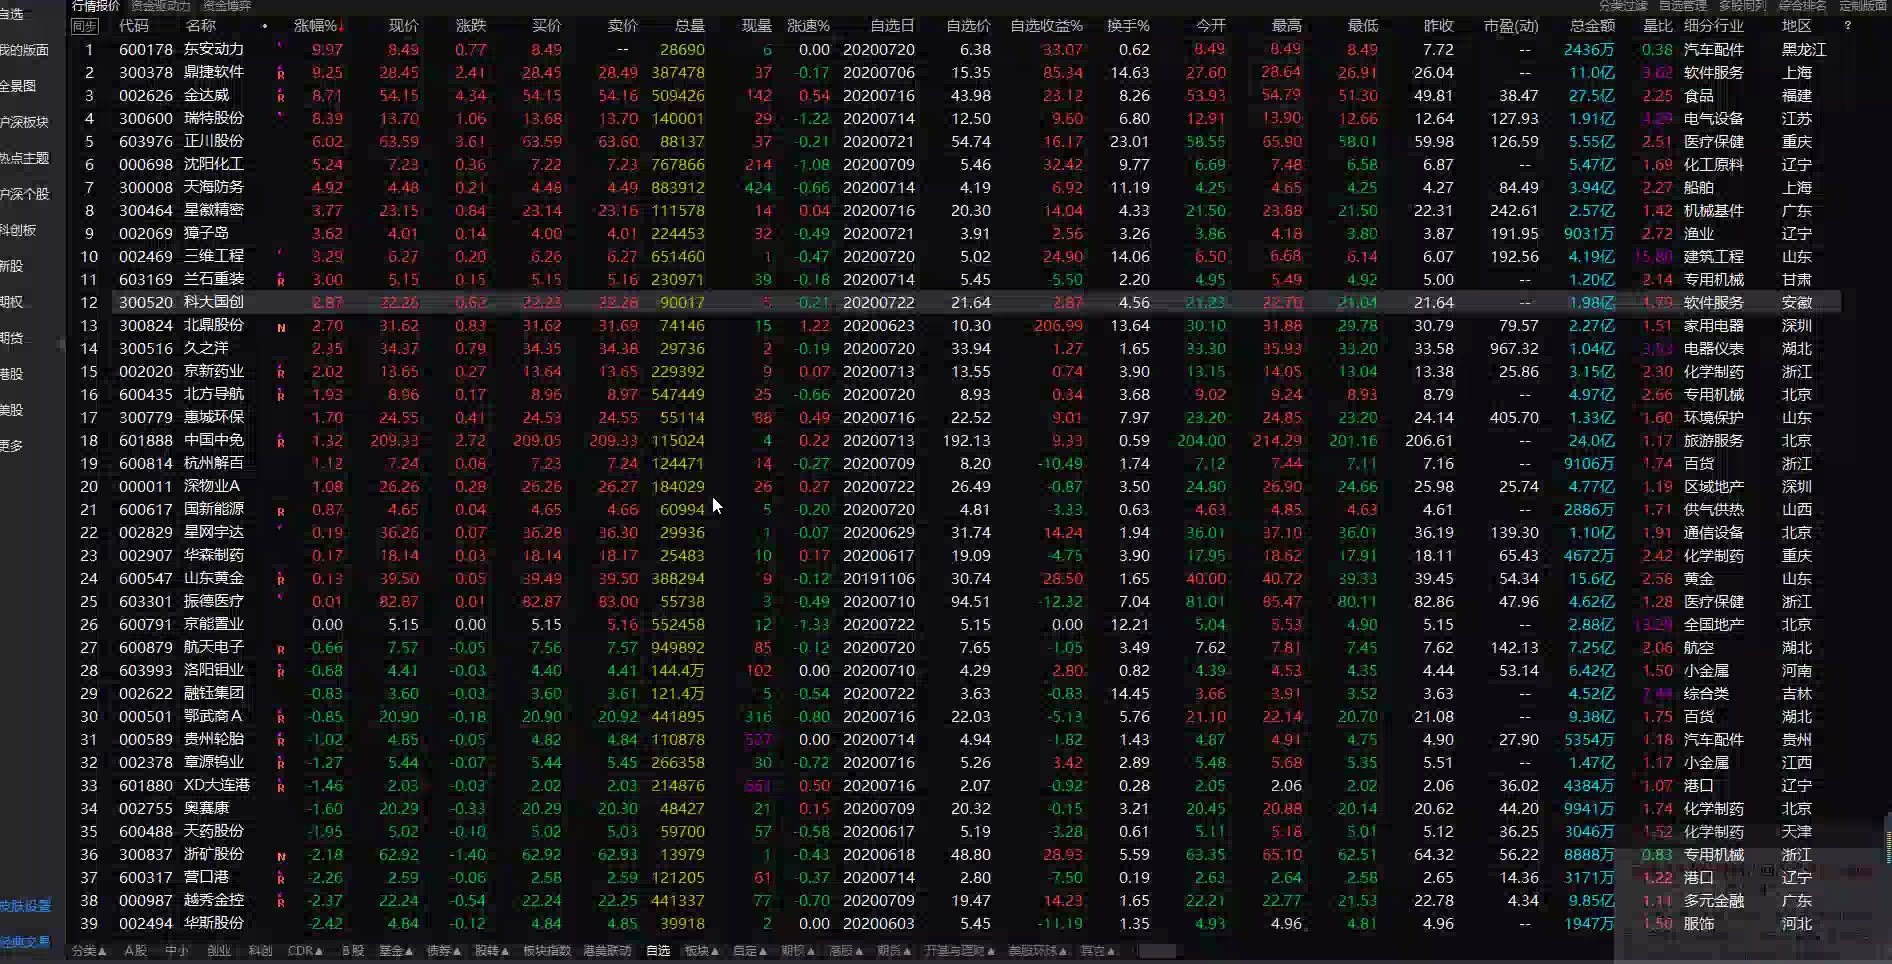
Task: Click the R margin marker beside 鼎捷软件
Action: [x=281, y=74]
